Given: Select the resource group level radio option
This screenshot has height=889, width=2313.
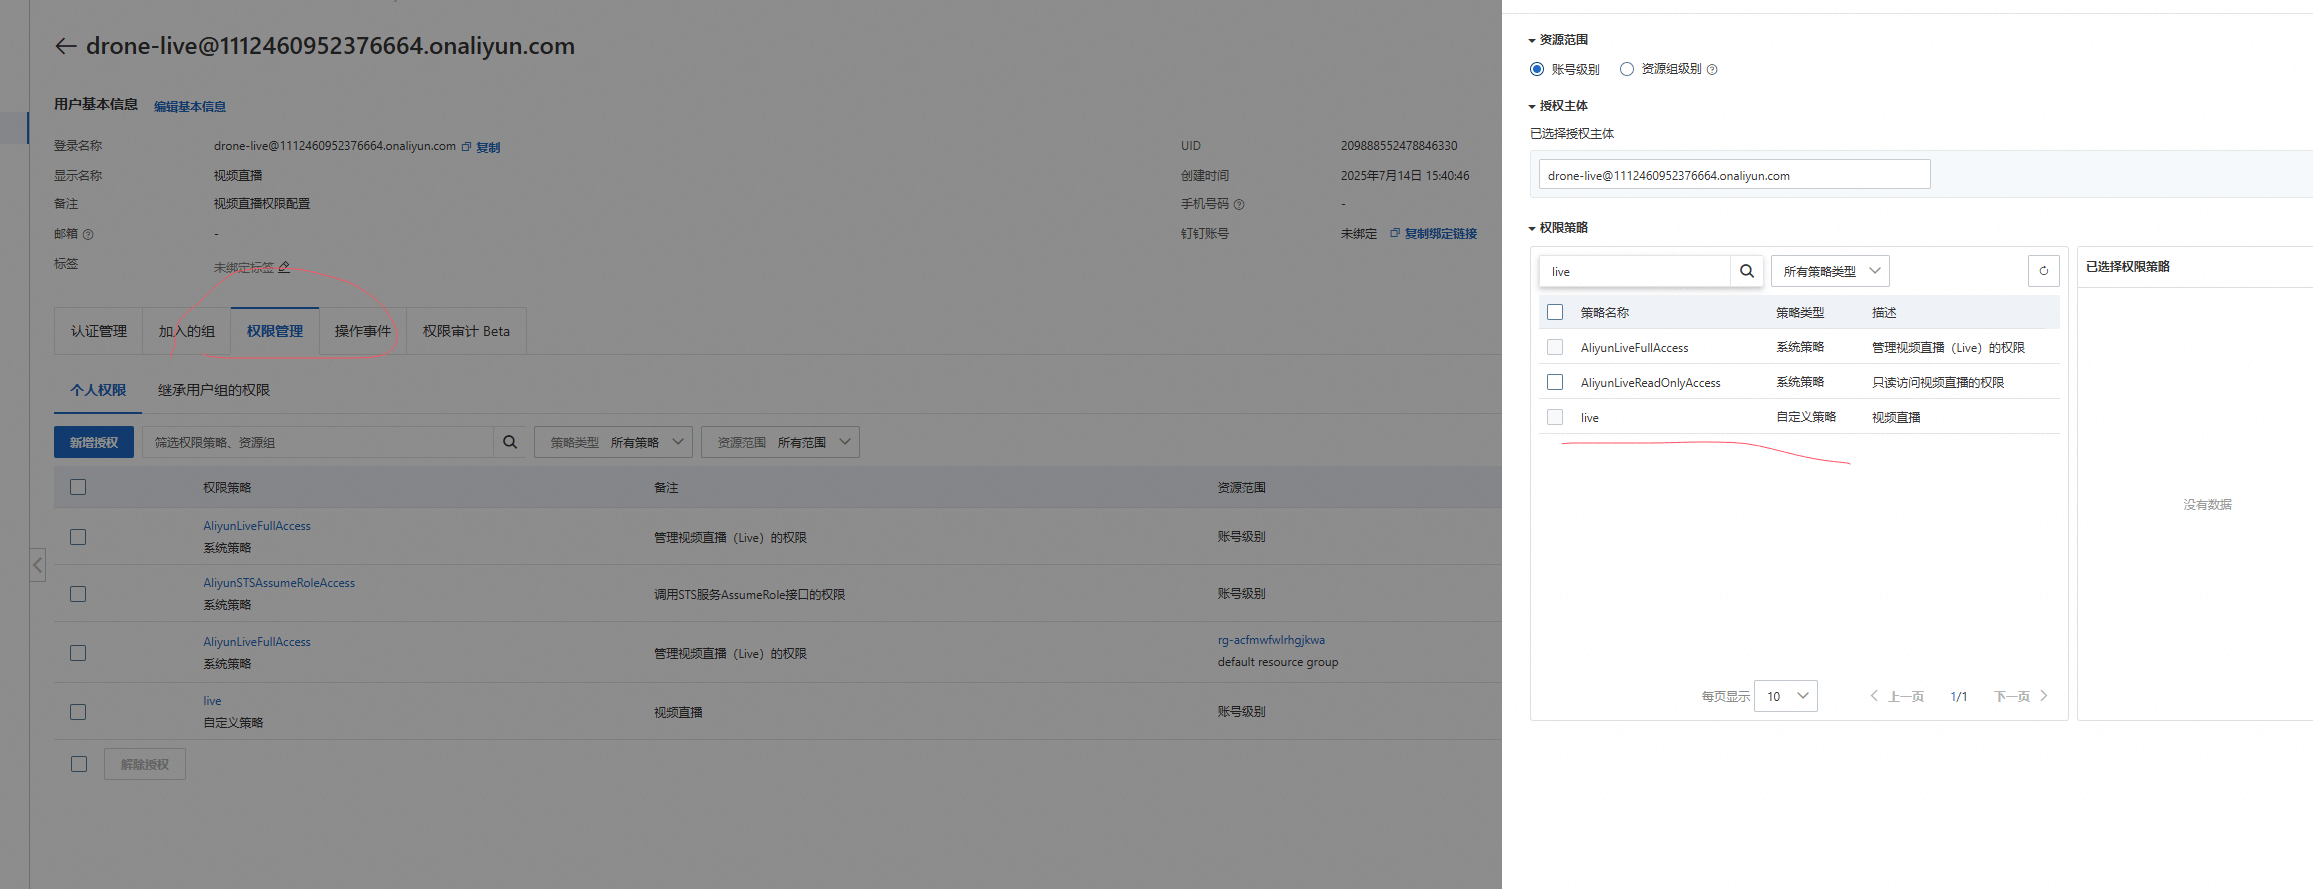Looking at the screenshot, I should [x=1627, y=69].
